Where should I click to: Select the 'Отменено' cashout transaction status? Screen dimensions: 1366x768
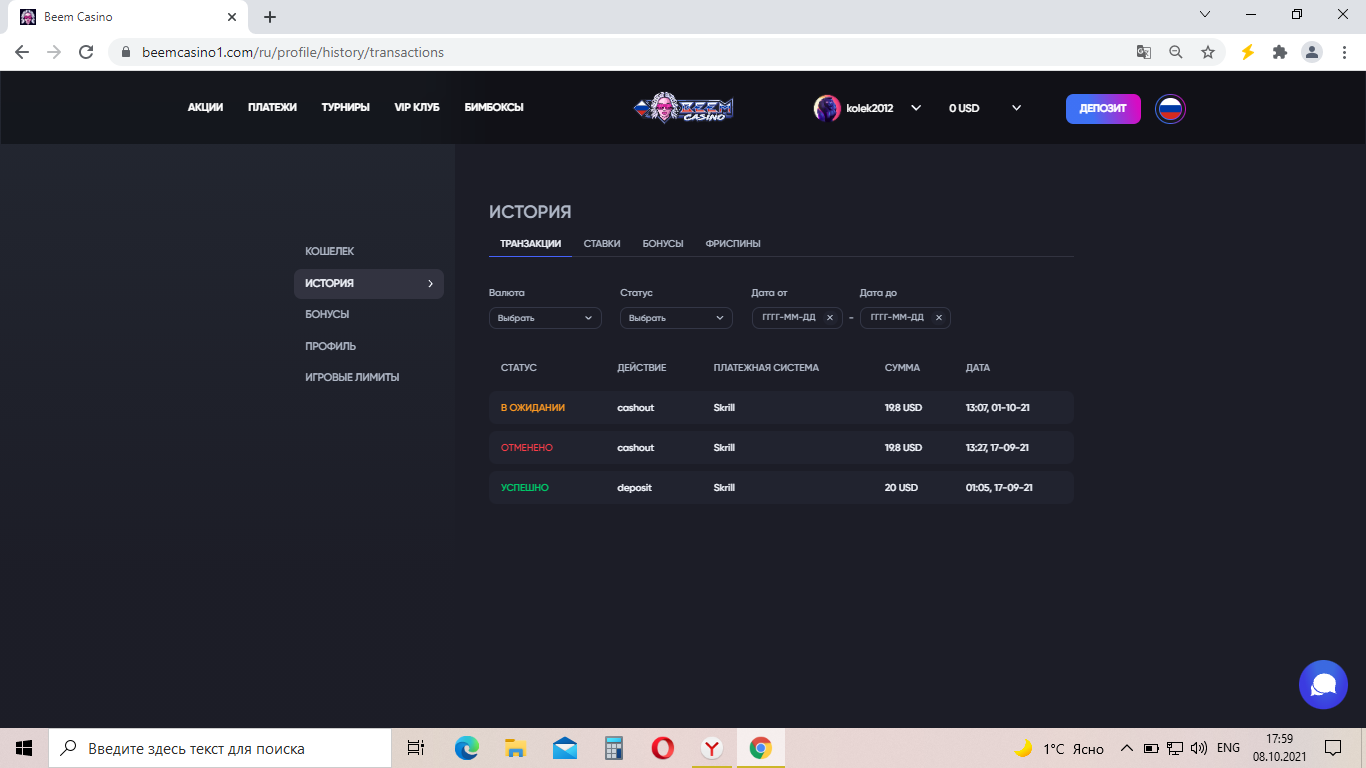527,448
